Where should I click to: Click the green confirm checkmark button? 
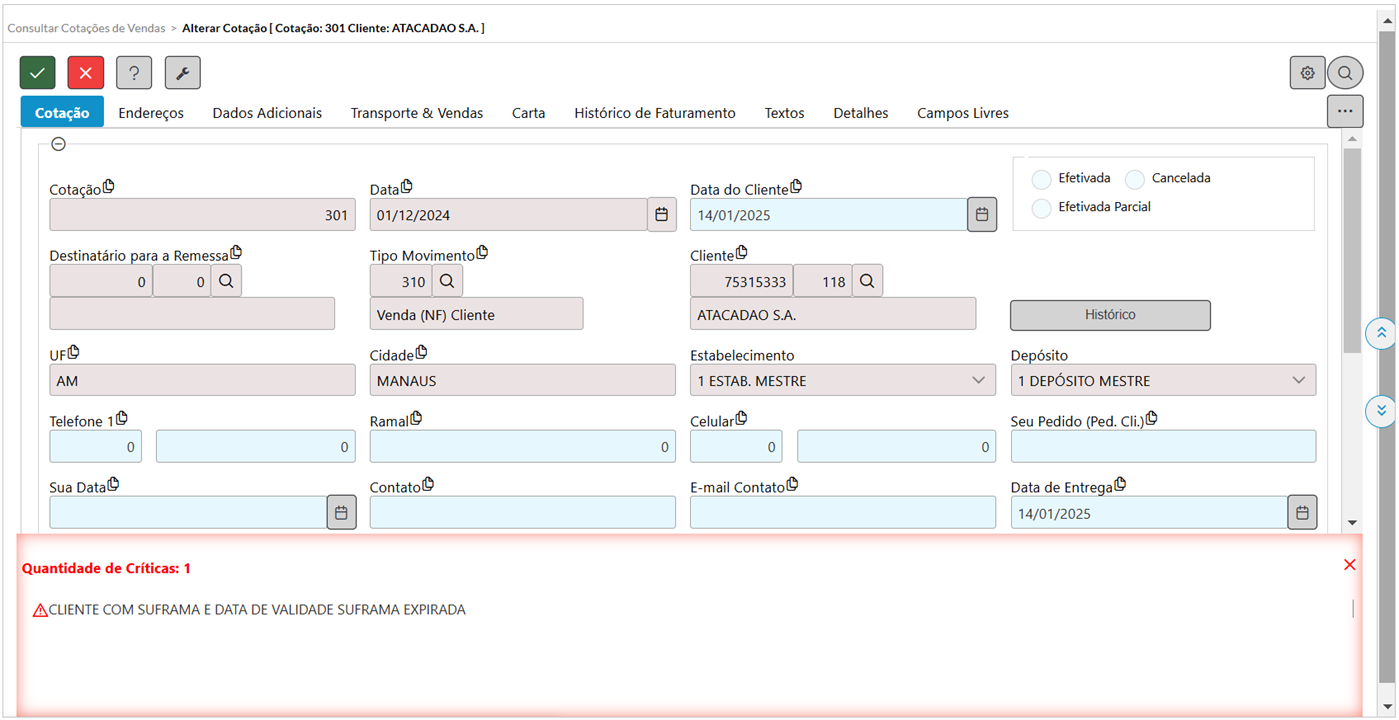(37, 73)
